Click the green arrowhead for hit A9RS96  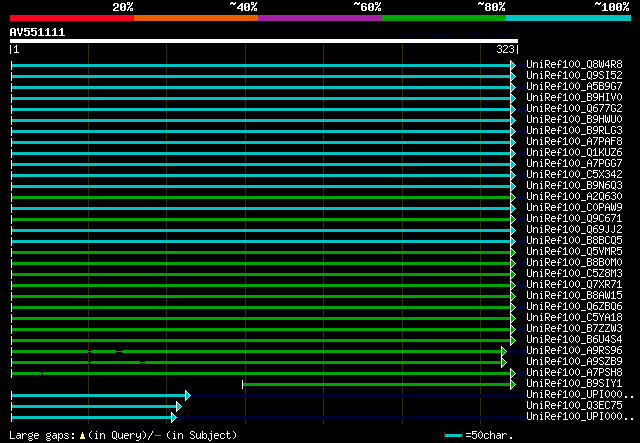click(504, 351)
